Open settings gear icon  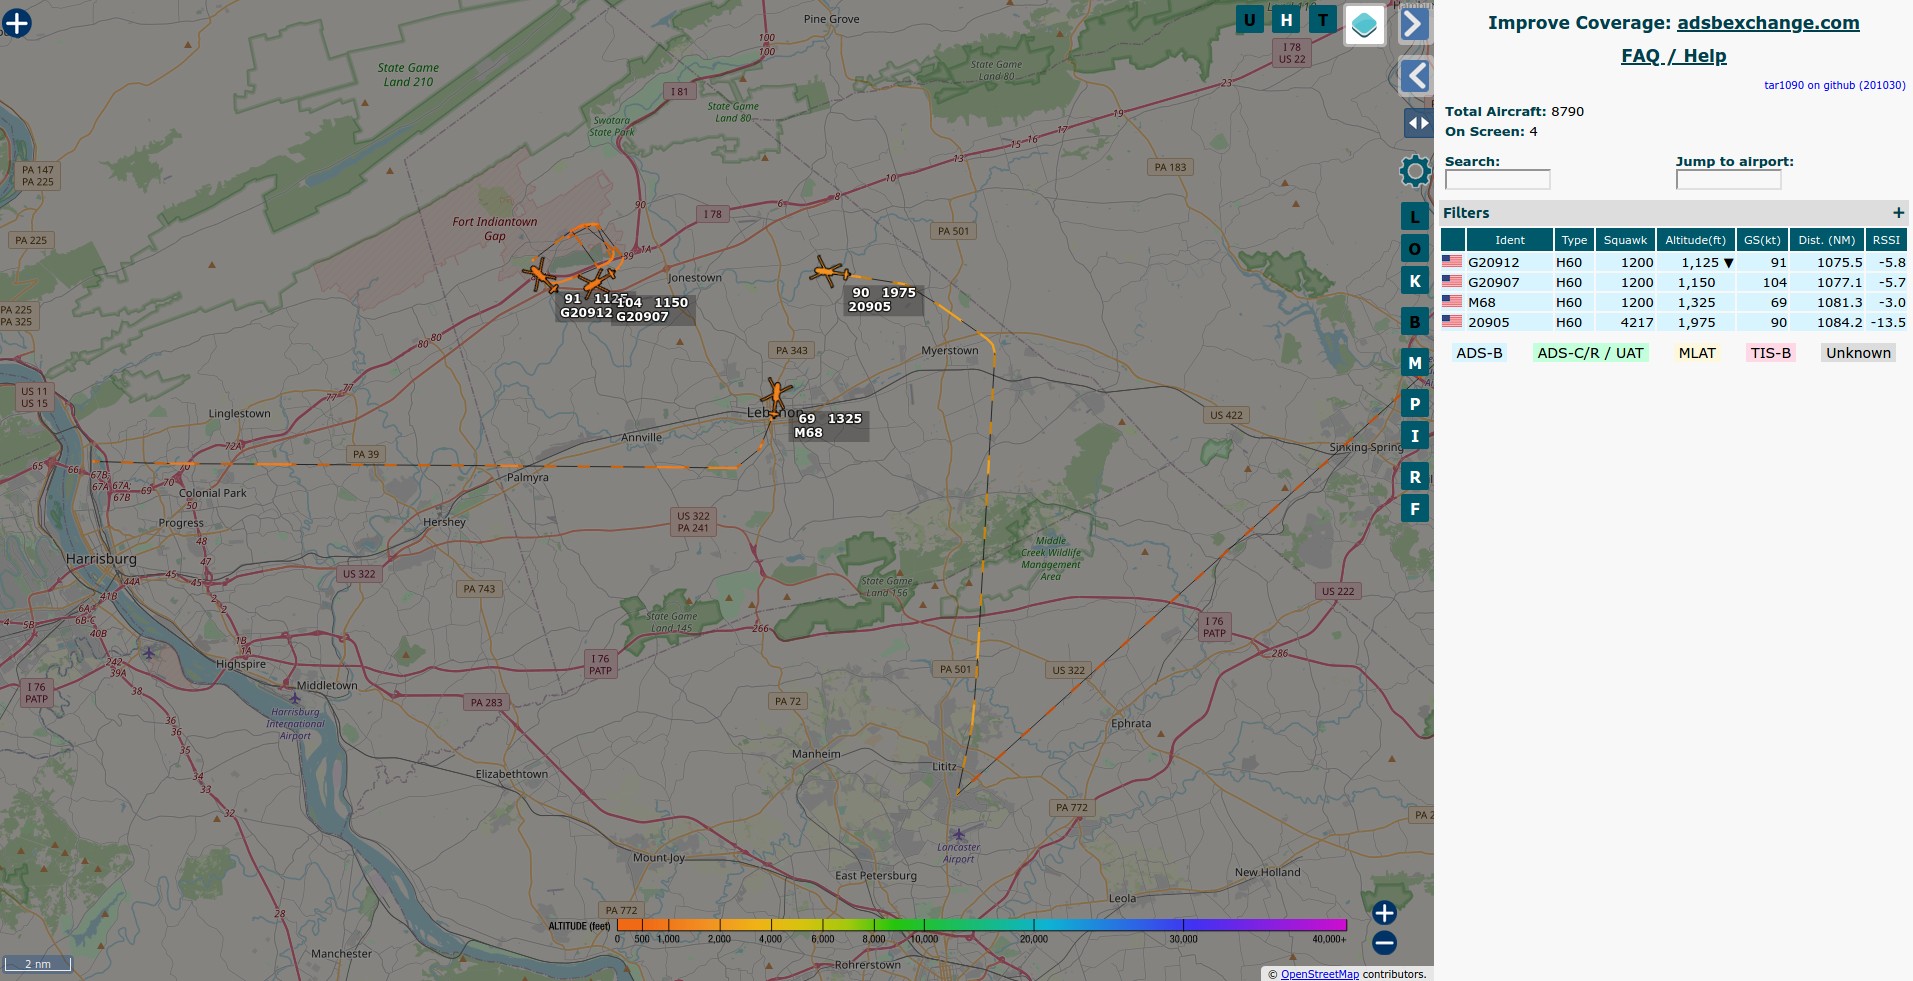coord(1415,171)
